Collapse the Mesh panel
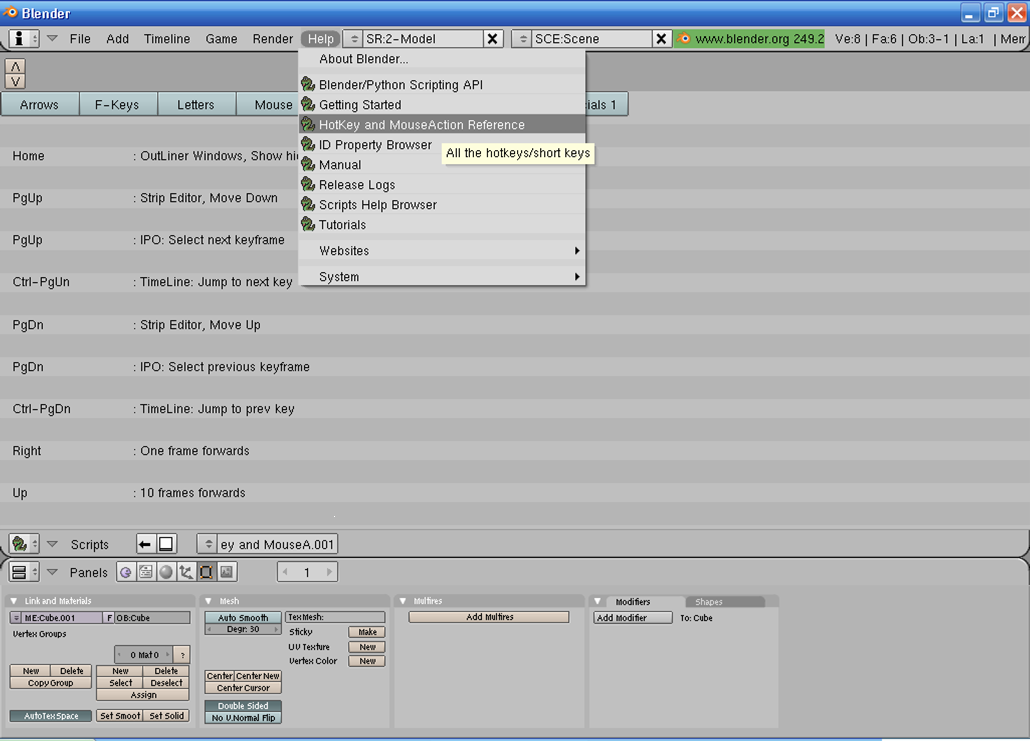Viewport: 1031px width, 741px height. tap(208, 601)
